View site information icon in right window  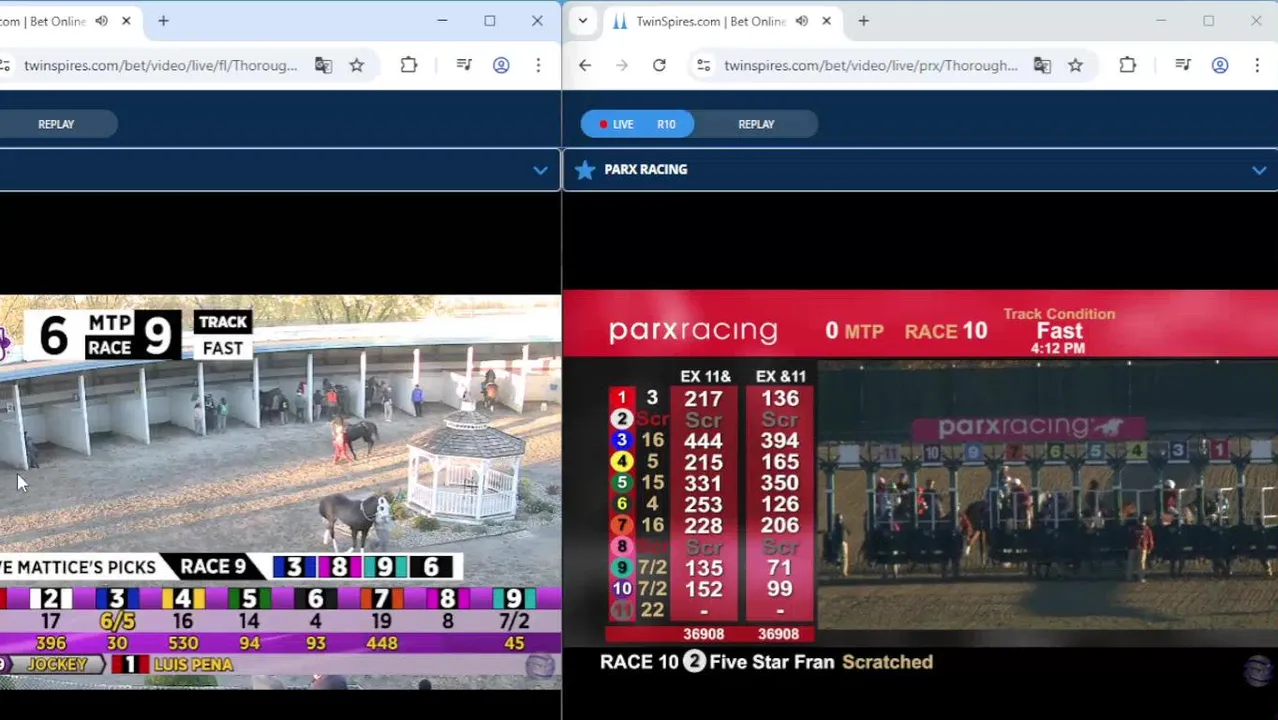pos(704,65)
